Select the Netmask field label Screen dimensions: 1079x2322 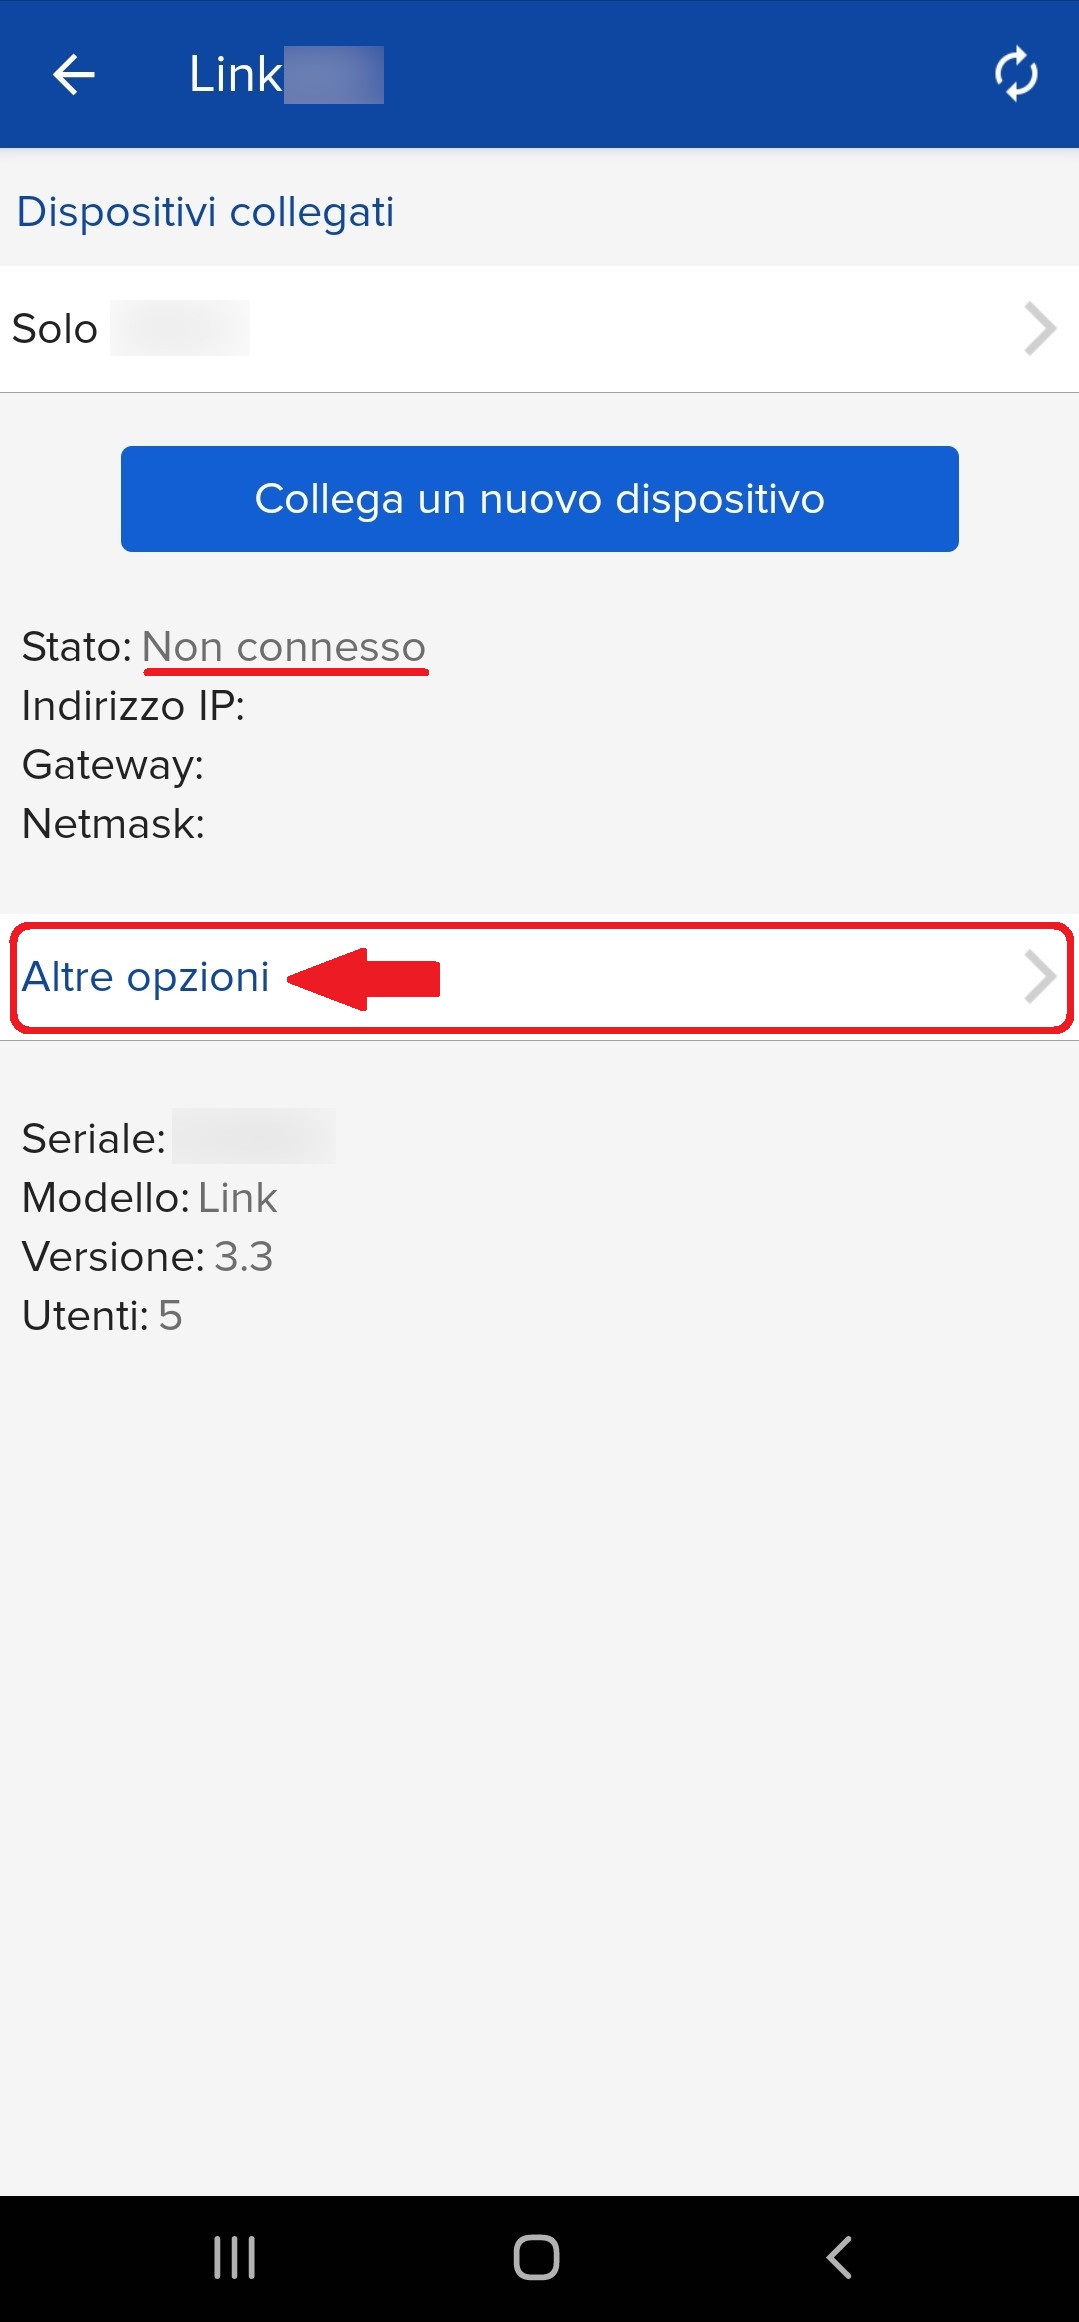(113, 824)
